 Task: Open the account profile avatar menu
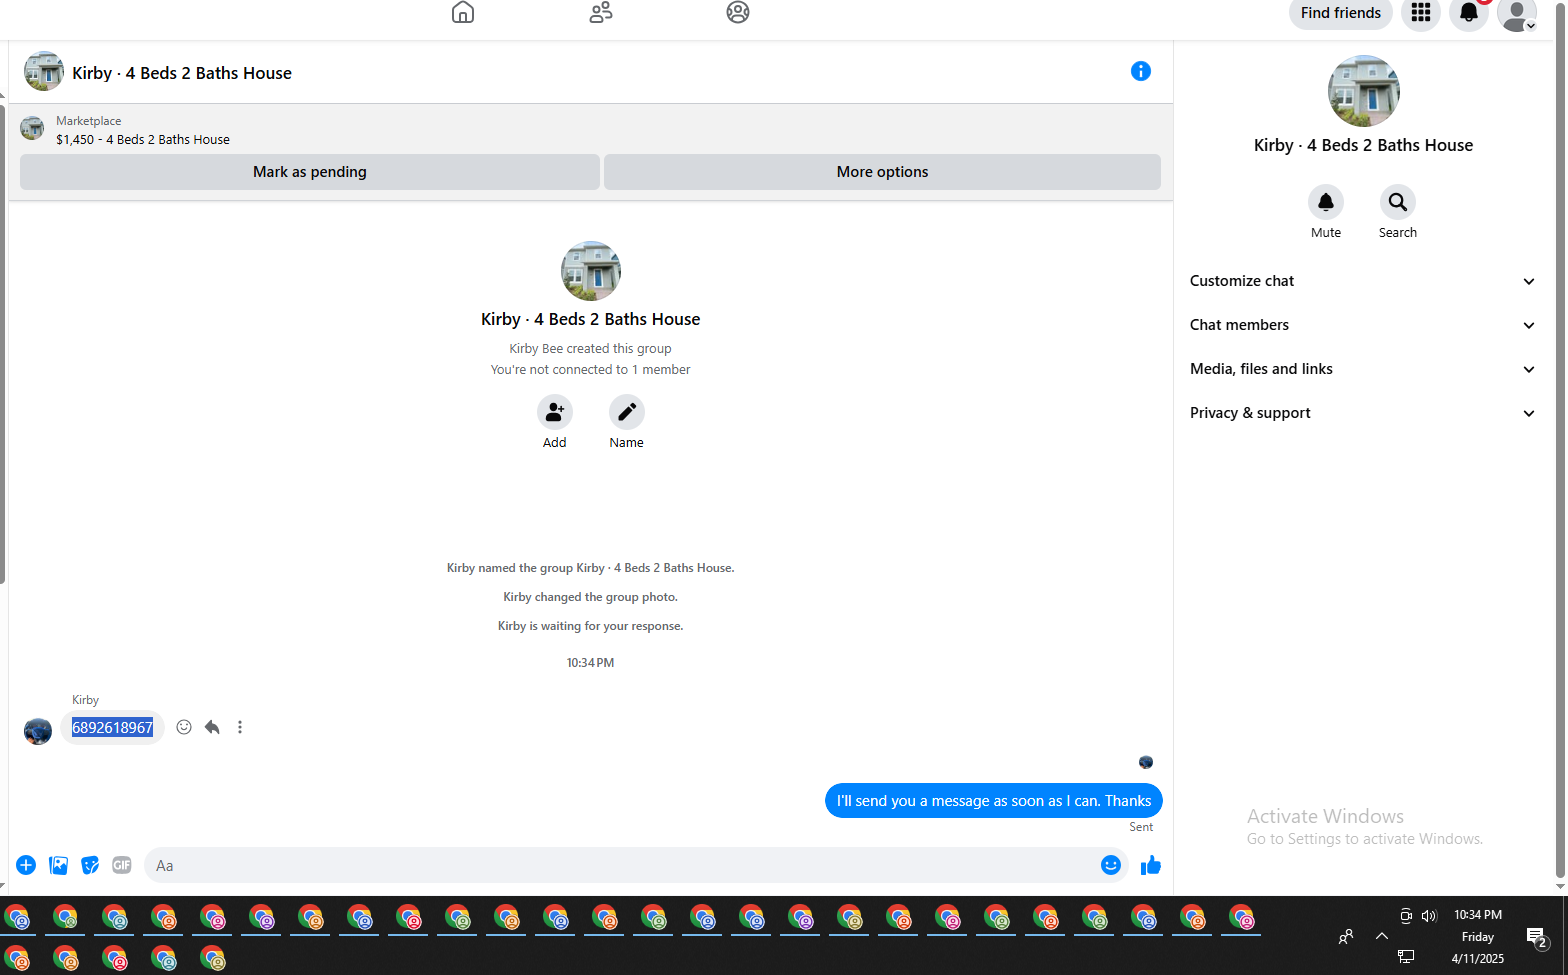(1517, 14)
